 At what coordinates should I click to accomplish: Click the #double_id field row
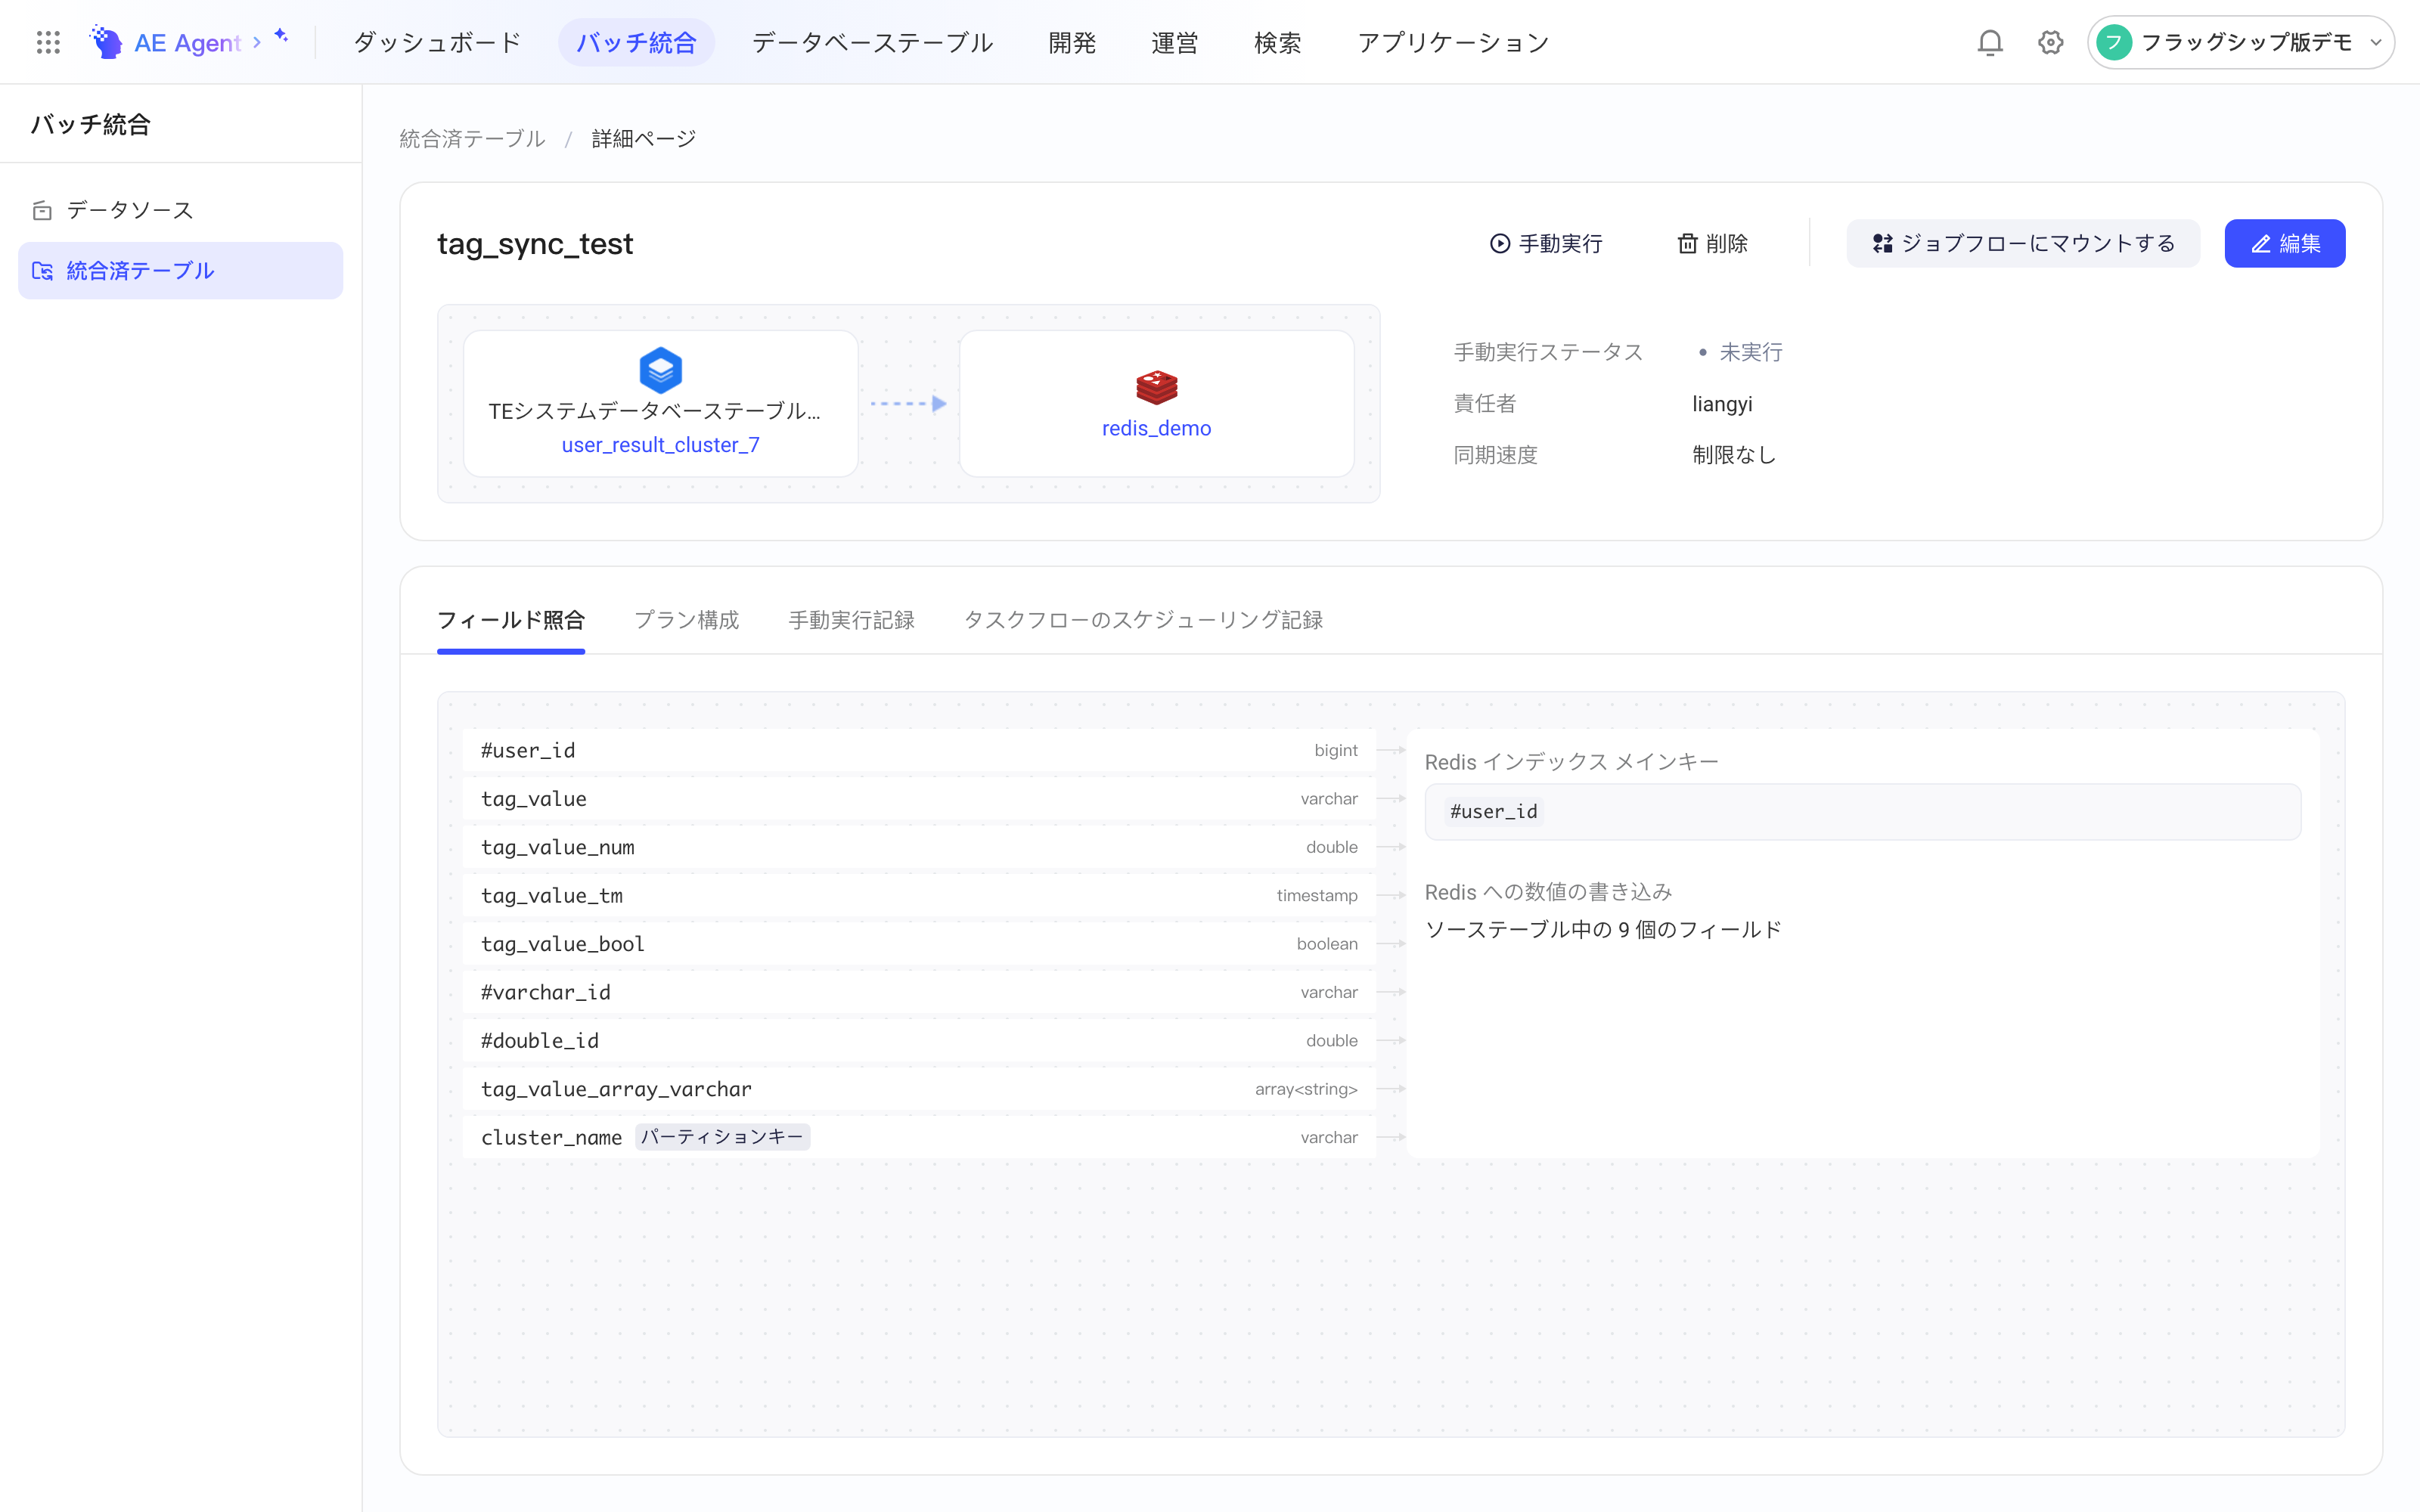918,1040
